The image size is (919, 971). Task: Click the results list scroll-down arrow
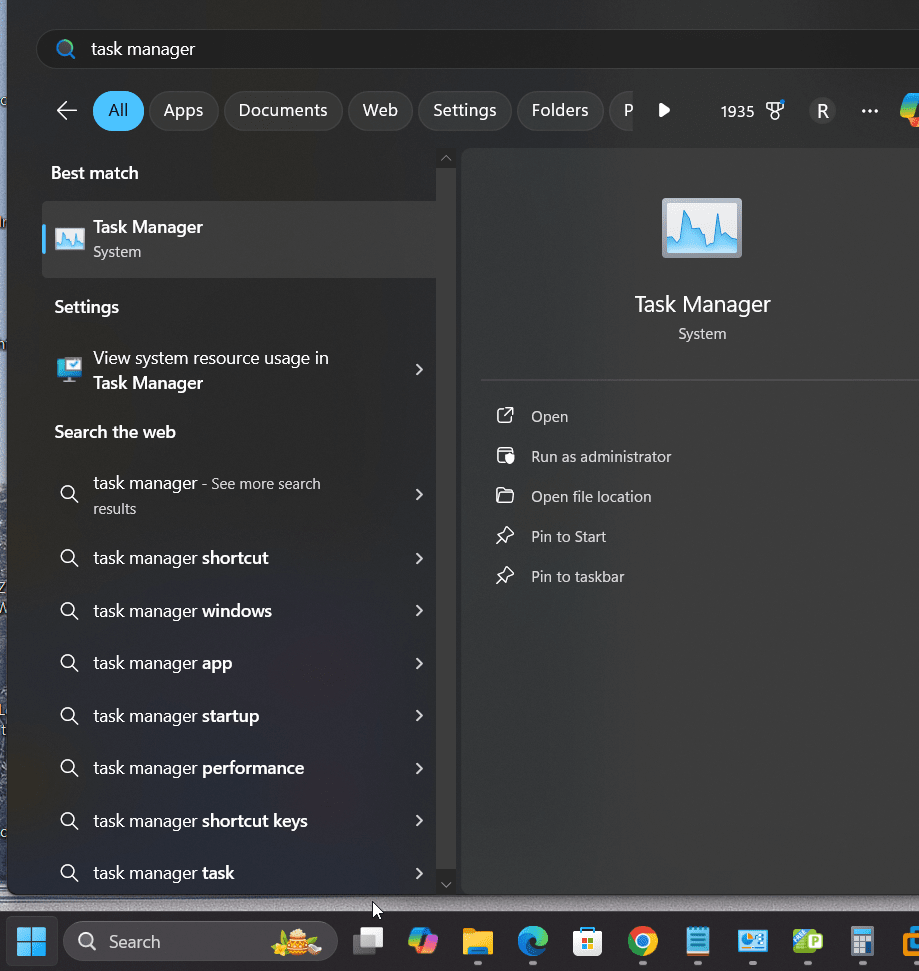446,884
